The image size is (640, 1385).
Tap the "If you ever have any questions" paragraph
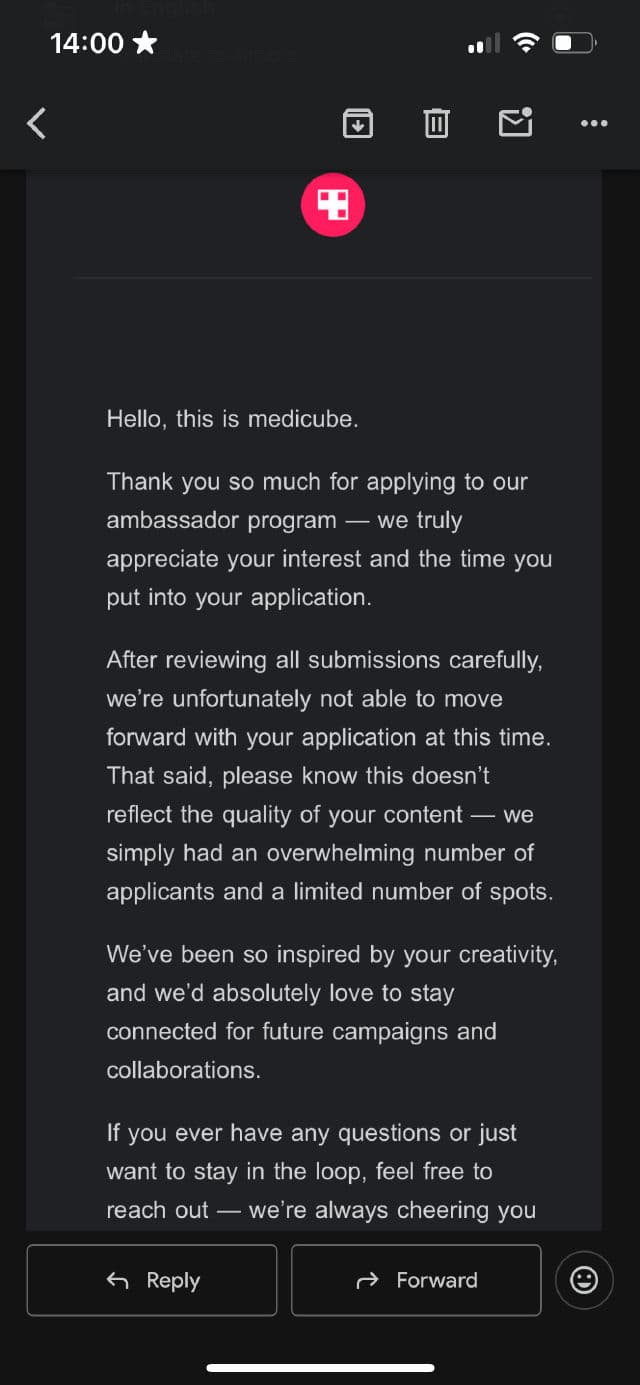[x=321, y=1171]
